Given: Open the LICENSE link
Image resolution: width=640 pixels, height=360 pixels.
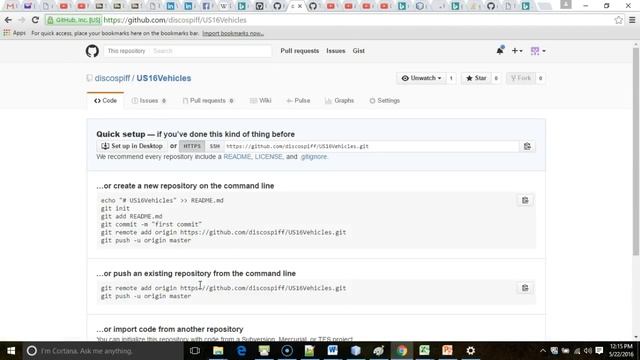Looking at the screenshot, I should 269,157.
